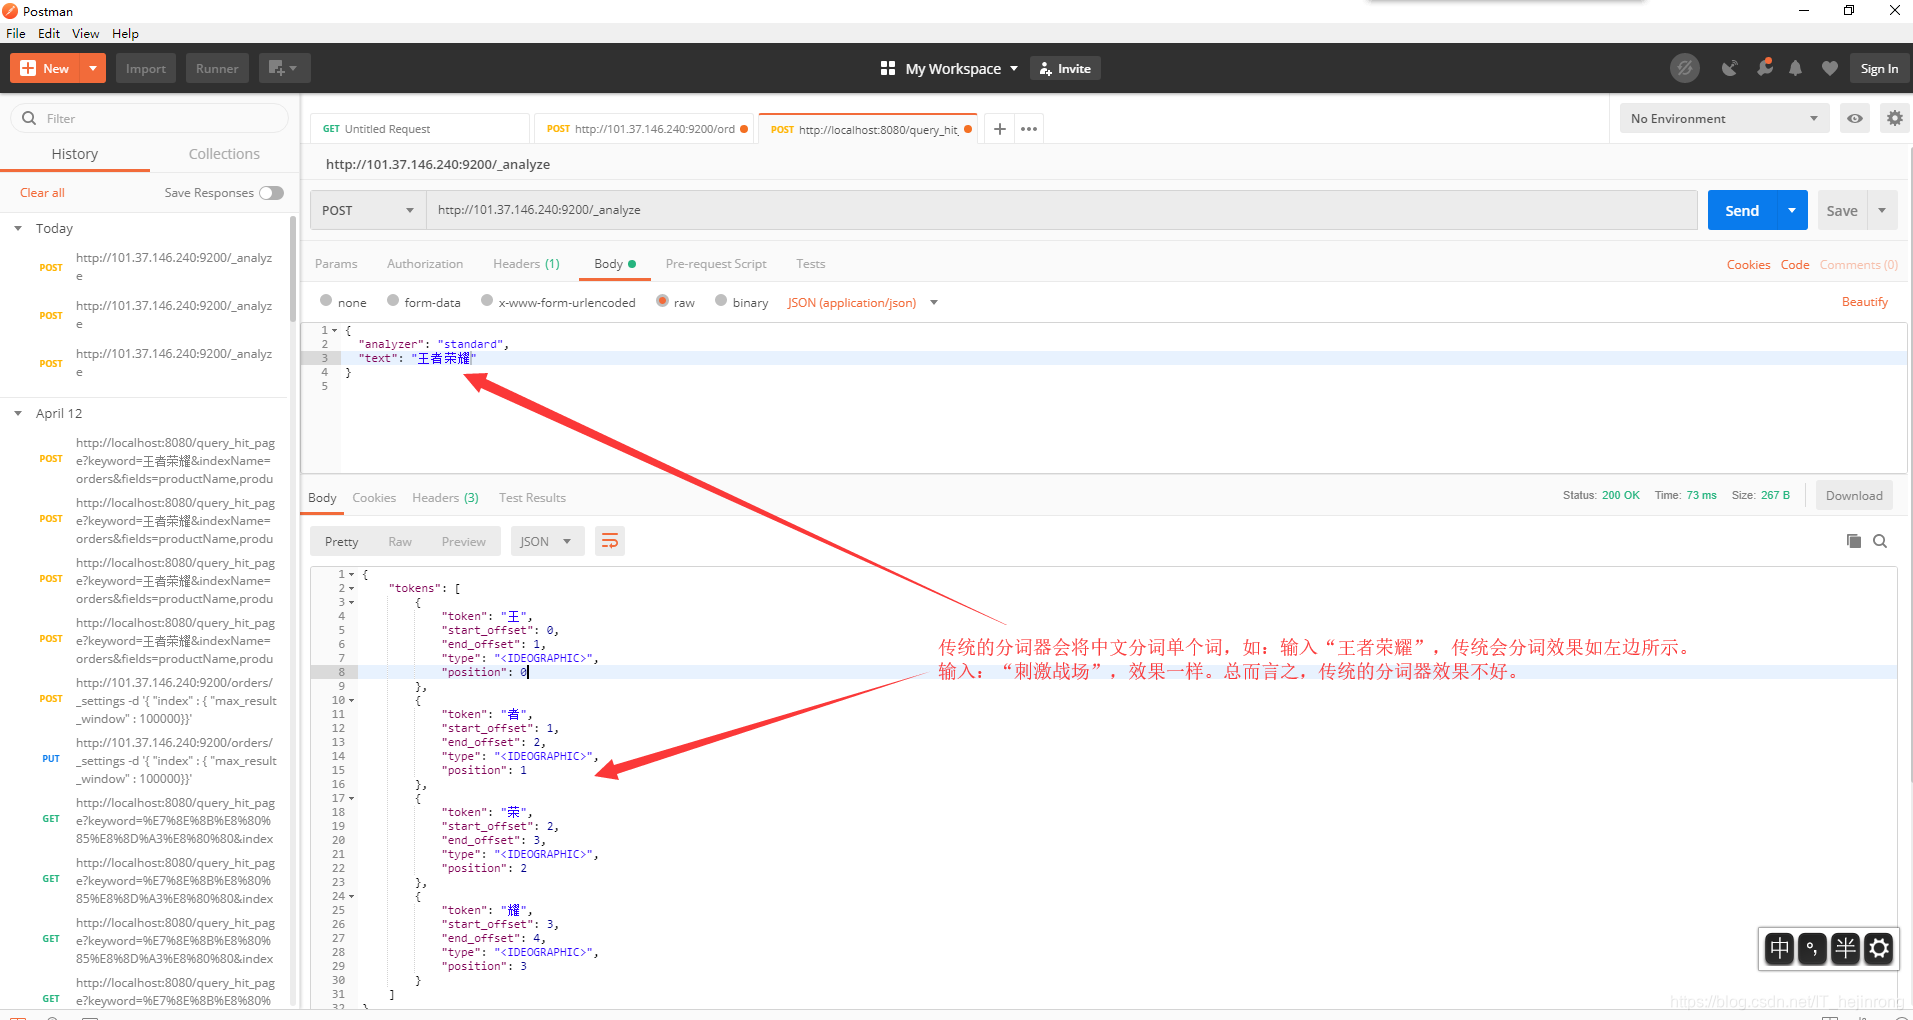The image size is (1913, 1020).
Task: Open the Authorization request tab
Action: click(425, 264)
